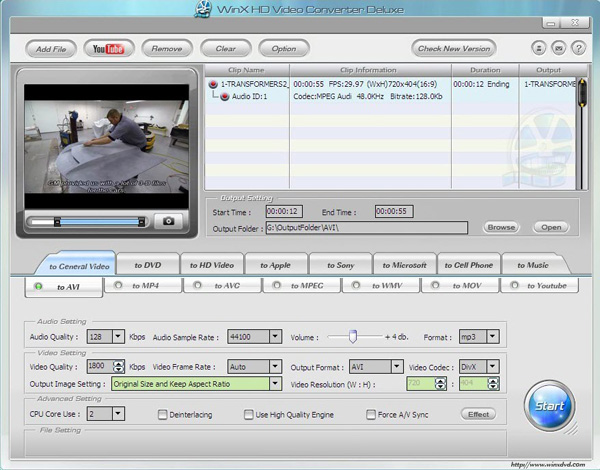Click the Volume slider handle
600x470 pixels.
(353, 336)
